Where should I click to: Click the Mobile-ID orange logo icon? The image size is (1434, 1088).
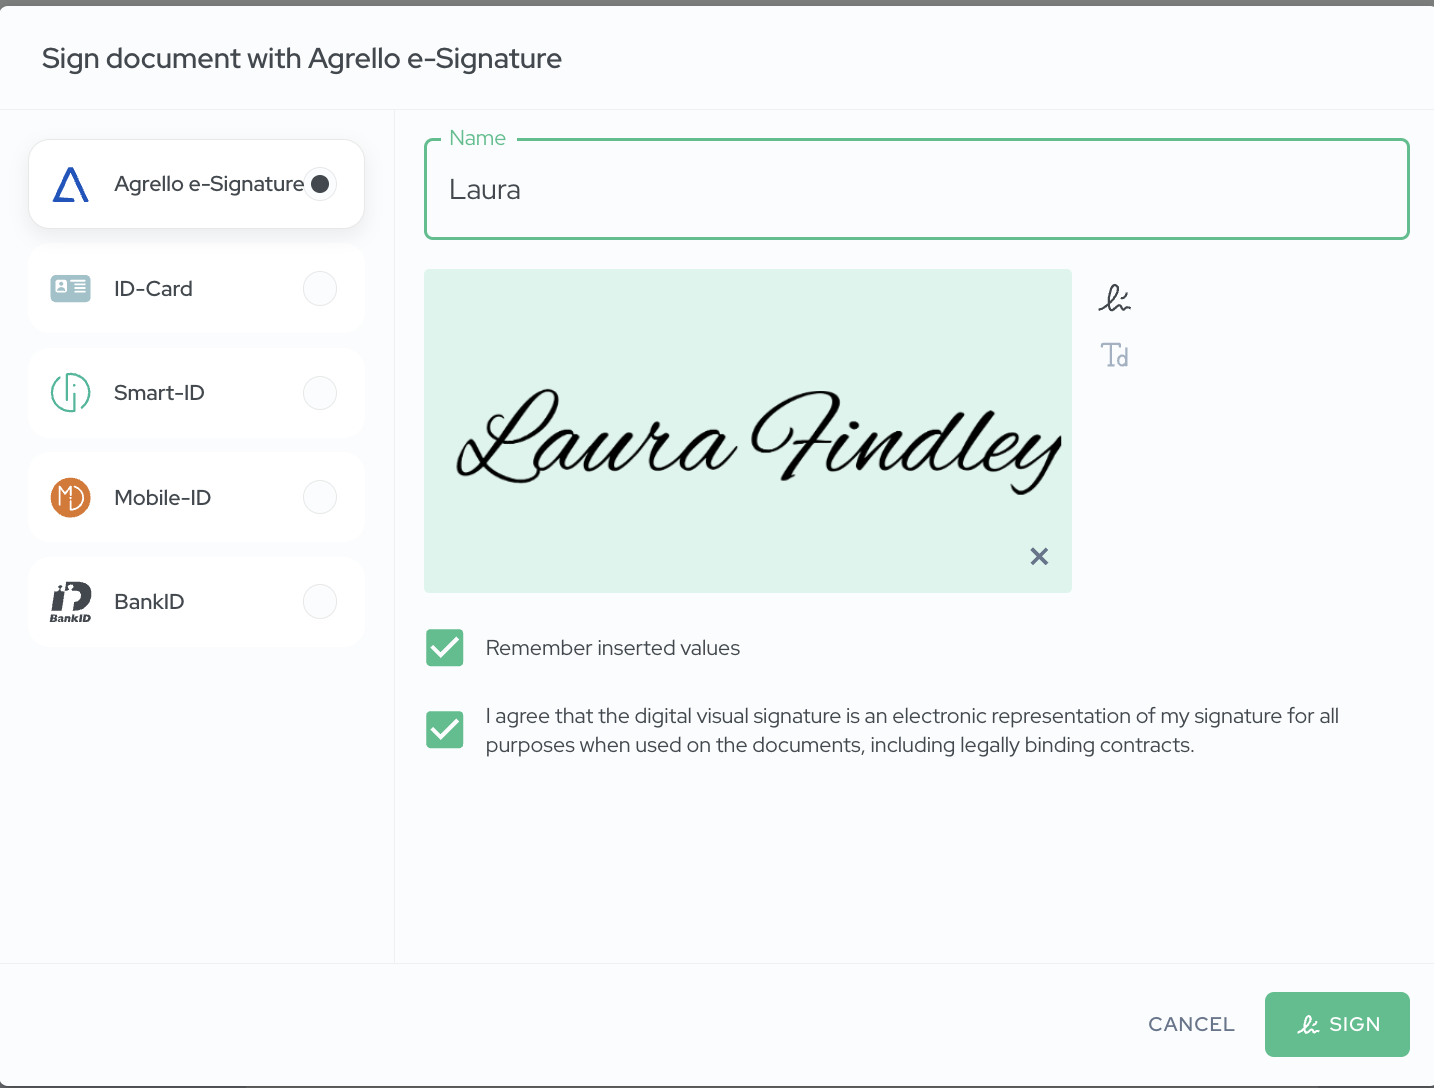point(70,497)
